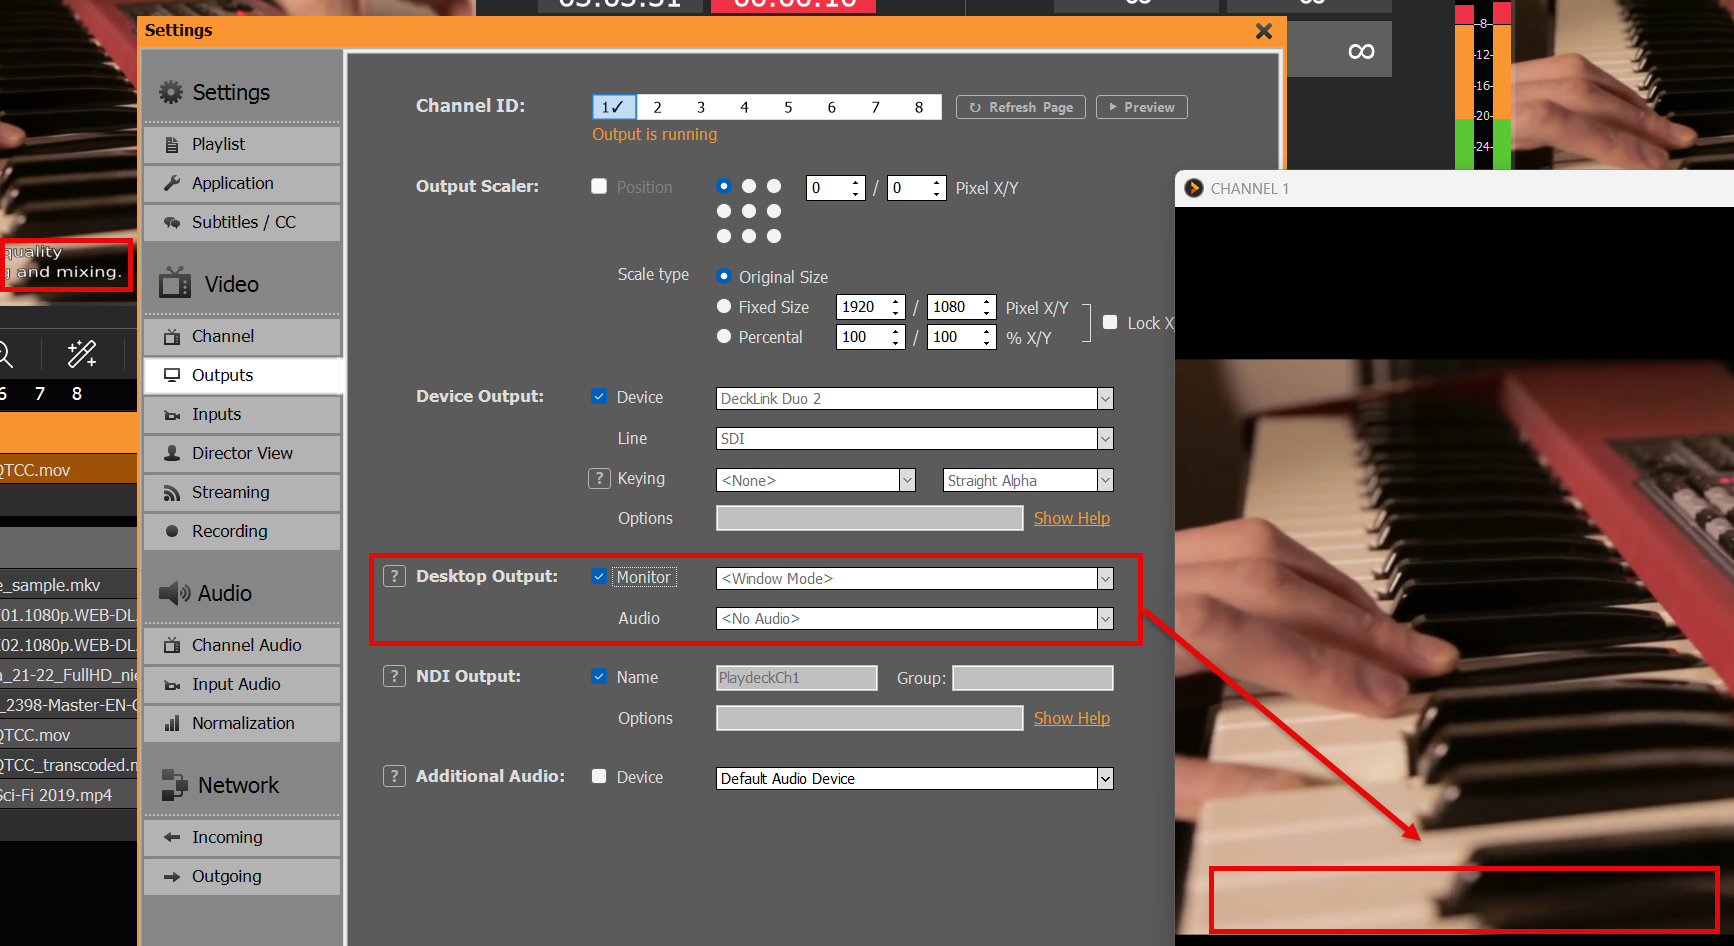This screenshot has height=946, width=1734.
Task: Open the Keying <None> dropdown
Action: [816, 480]
